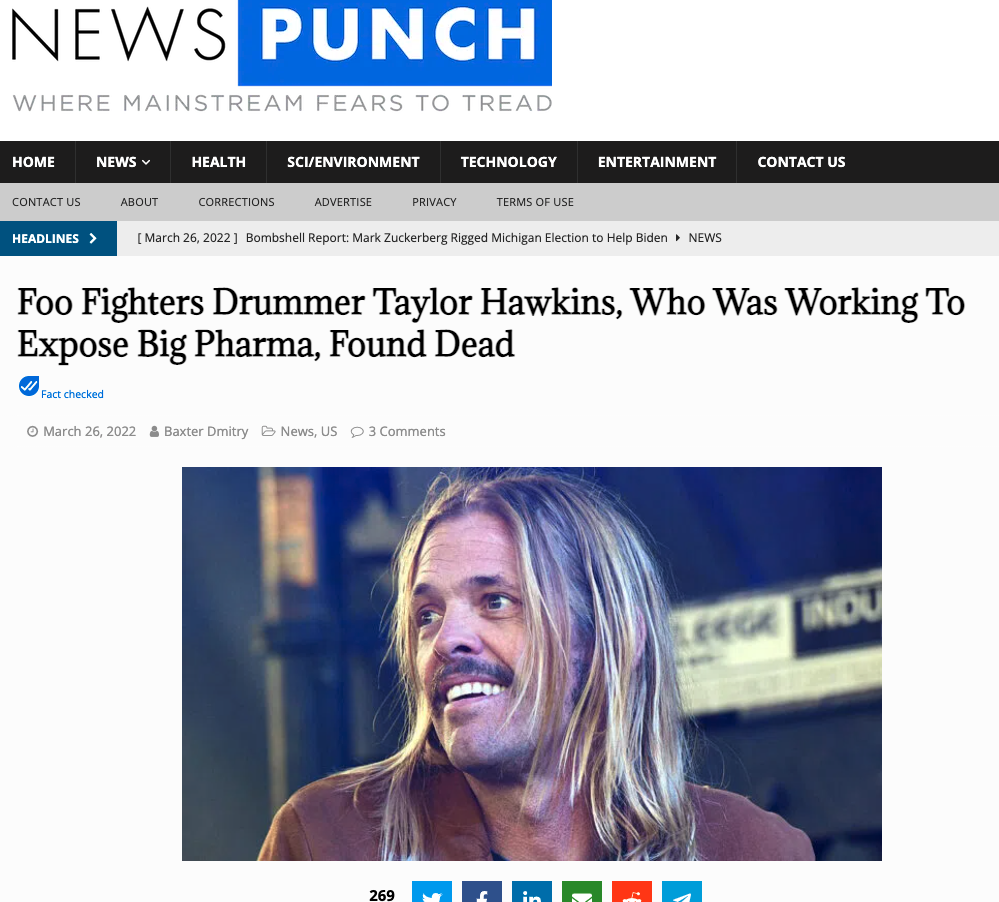Share article via email envelope icon

[582, 891]
